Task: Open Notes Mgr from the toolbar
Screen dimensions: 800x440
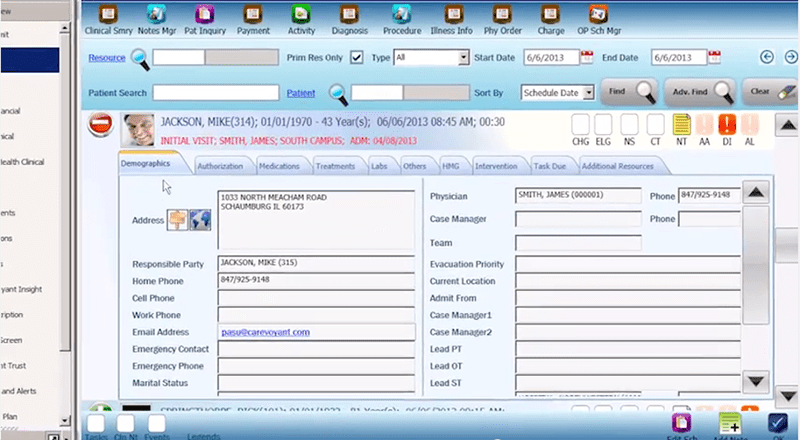Action: pyautogui.click(x=156, y=14)
